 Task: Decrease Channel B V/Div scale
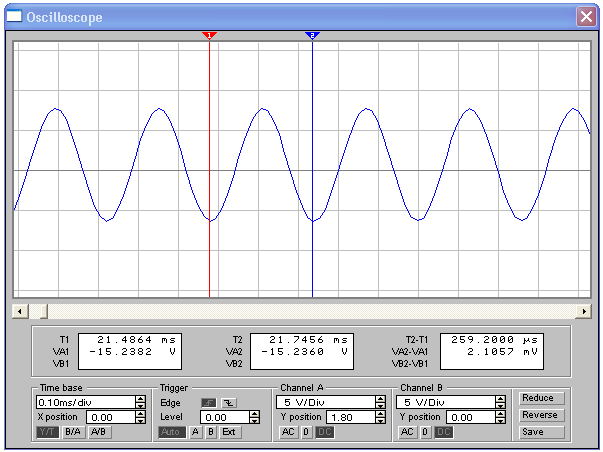pyautogui.click(x=500, y=405)
